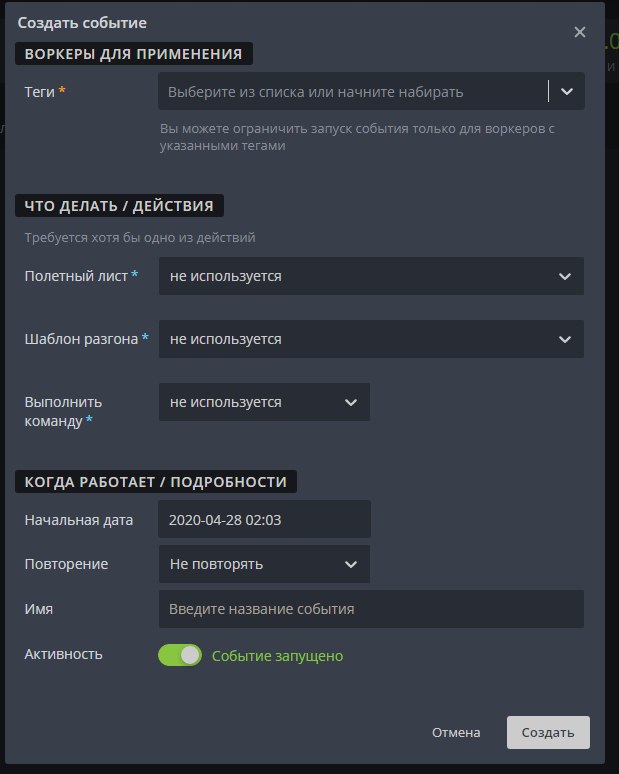Screen dimensions: 619x774
Task: Click the Отмена button
Action: pos(456,733)
